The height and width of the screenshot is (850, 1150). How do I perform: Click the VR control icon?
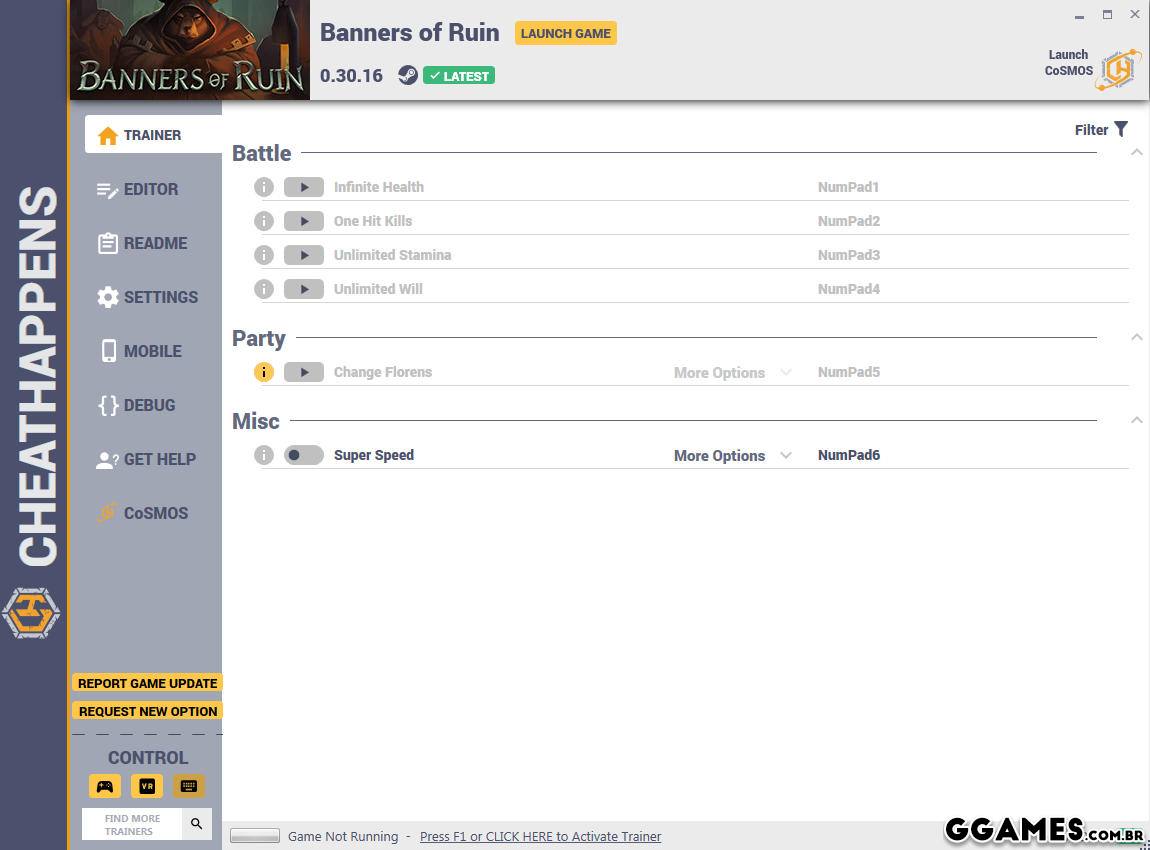pos(147,786)
